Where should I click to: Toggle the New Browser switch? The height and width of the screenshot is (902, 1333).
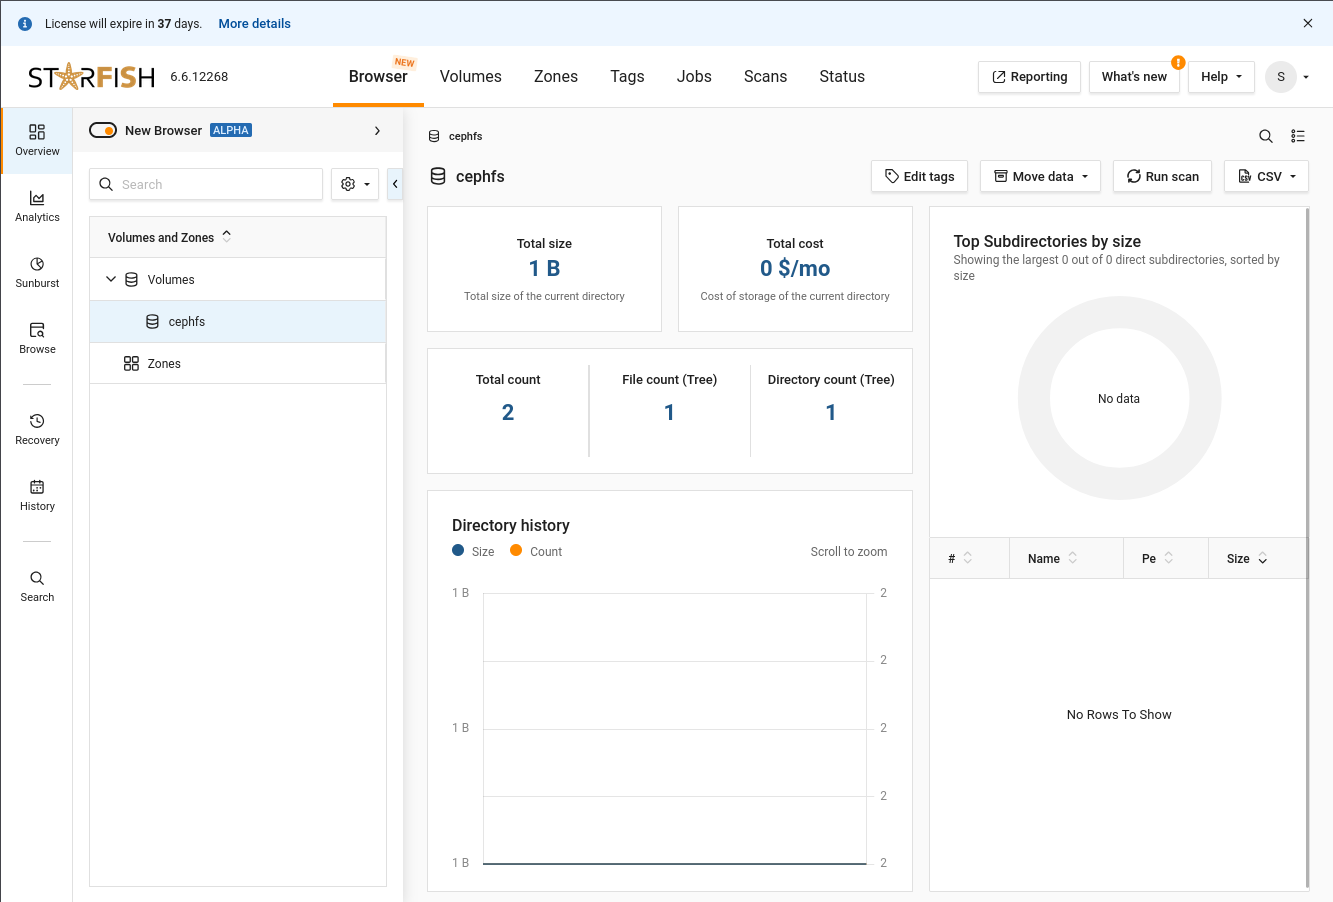(103, 130)
